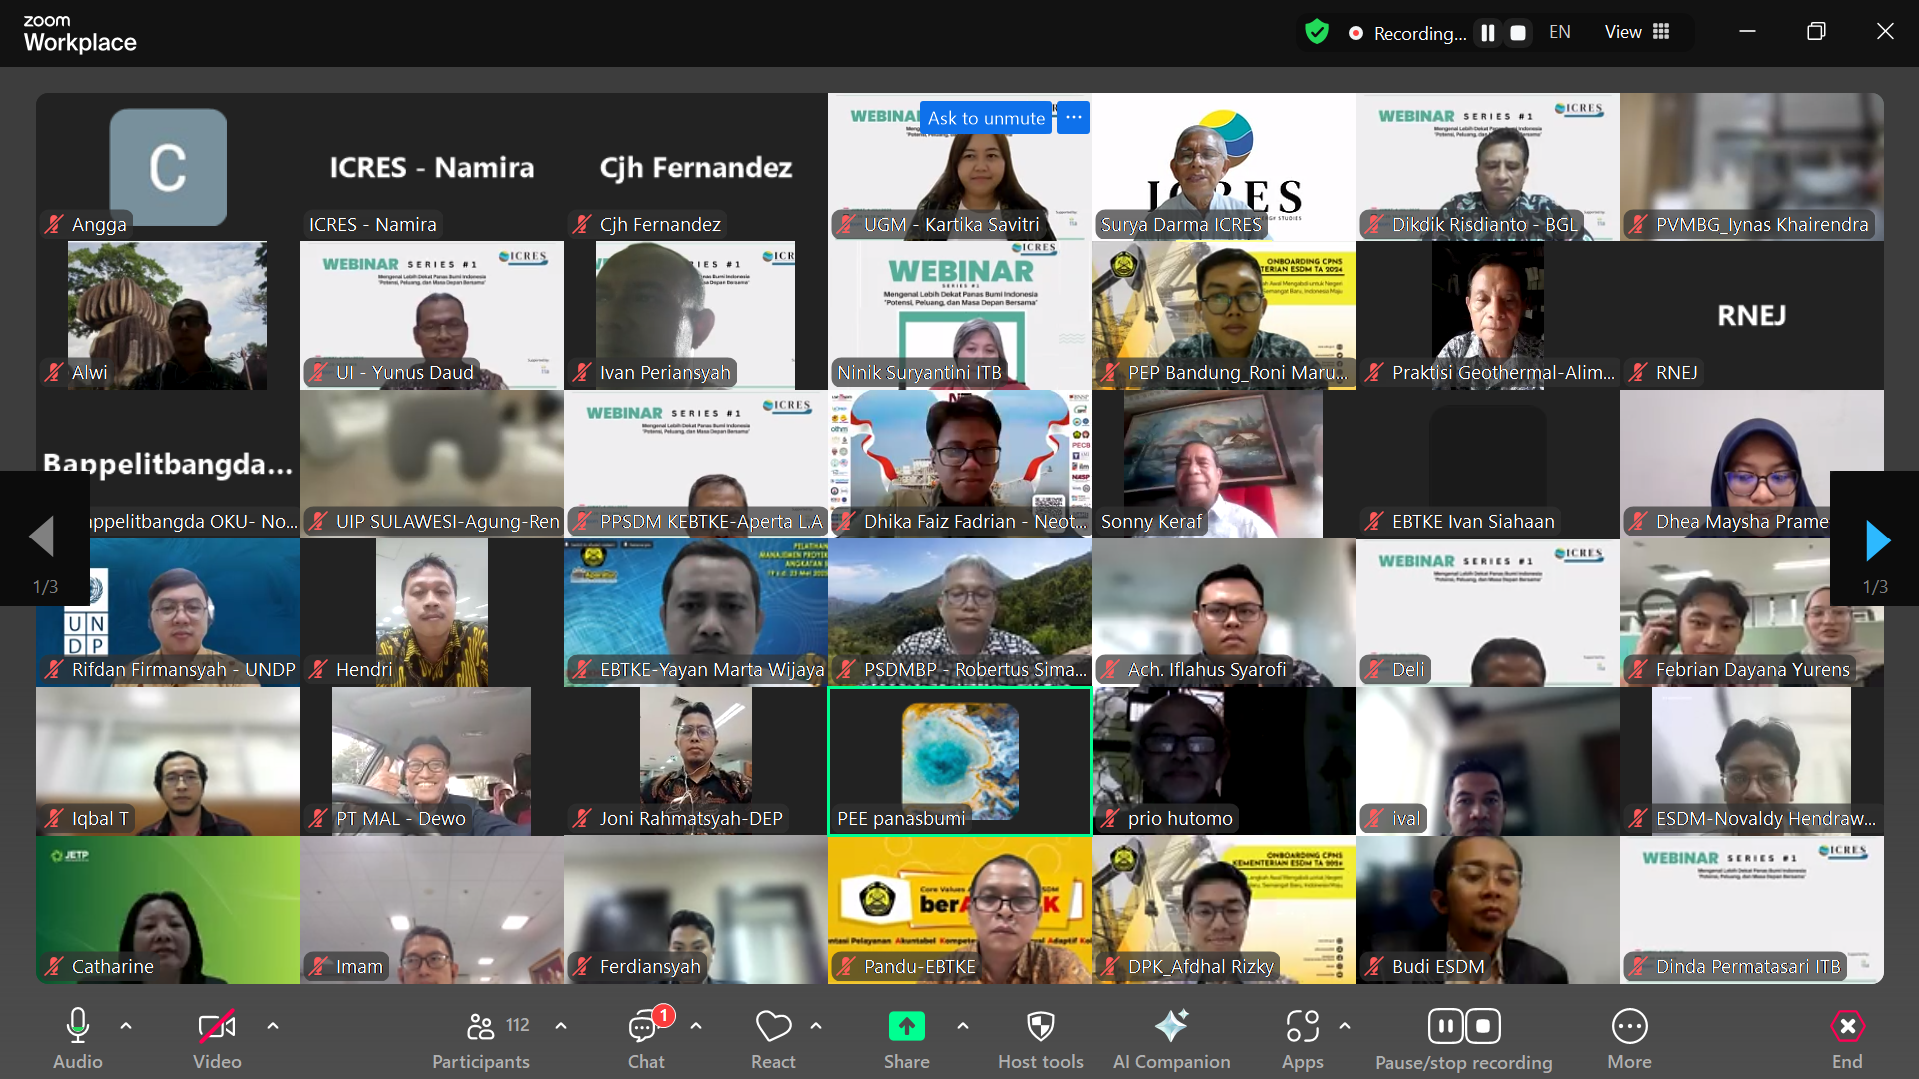Screen dimensions: 1919x1079
Task: Pause the recording in top bar
Action: click(1488, 33)
